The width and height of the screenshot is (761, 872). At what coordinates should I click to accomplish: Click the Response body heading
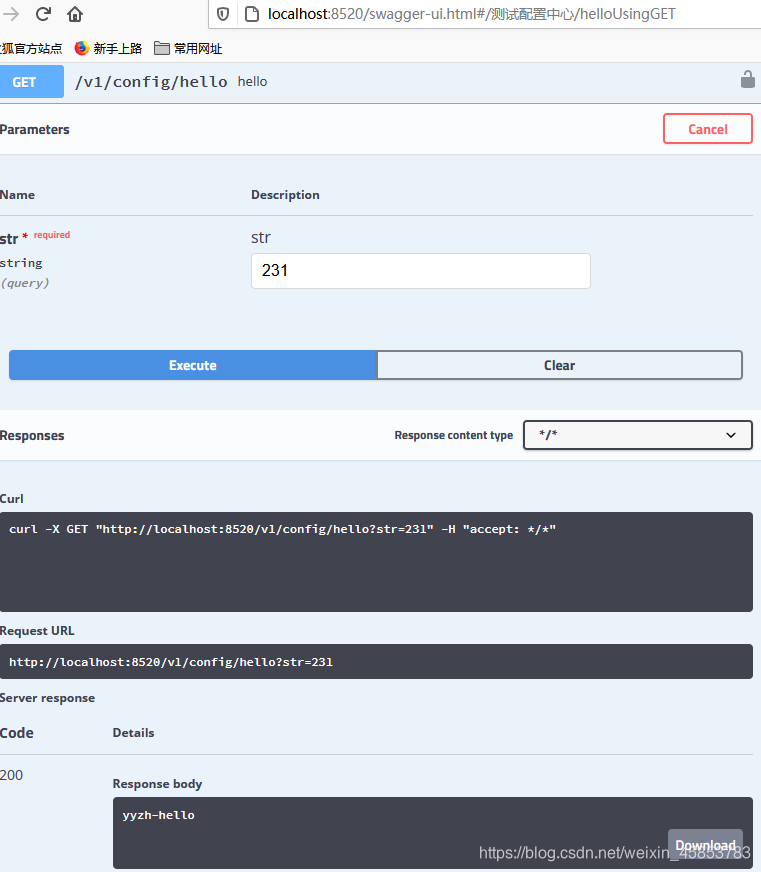(x=157, y=784)
